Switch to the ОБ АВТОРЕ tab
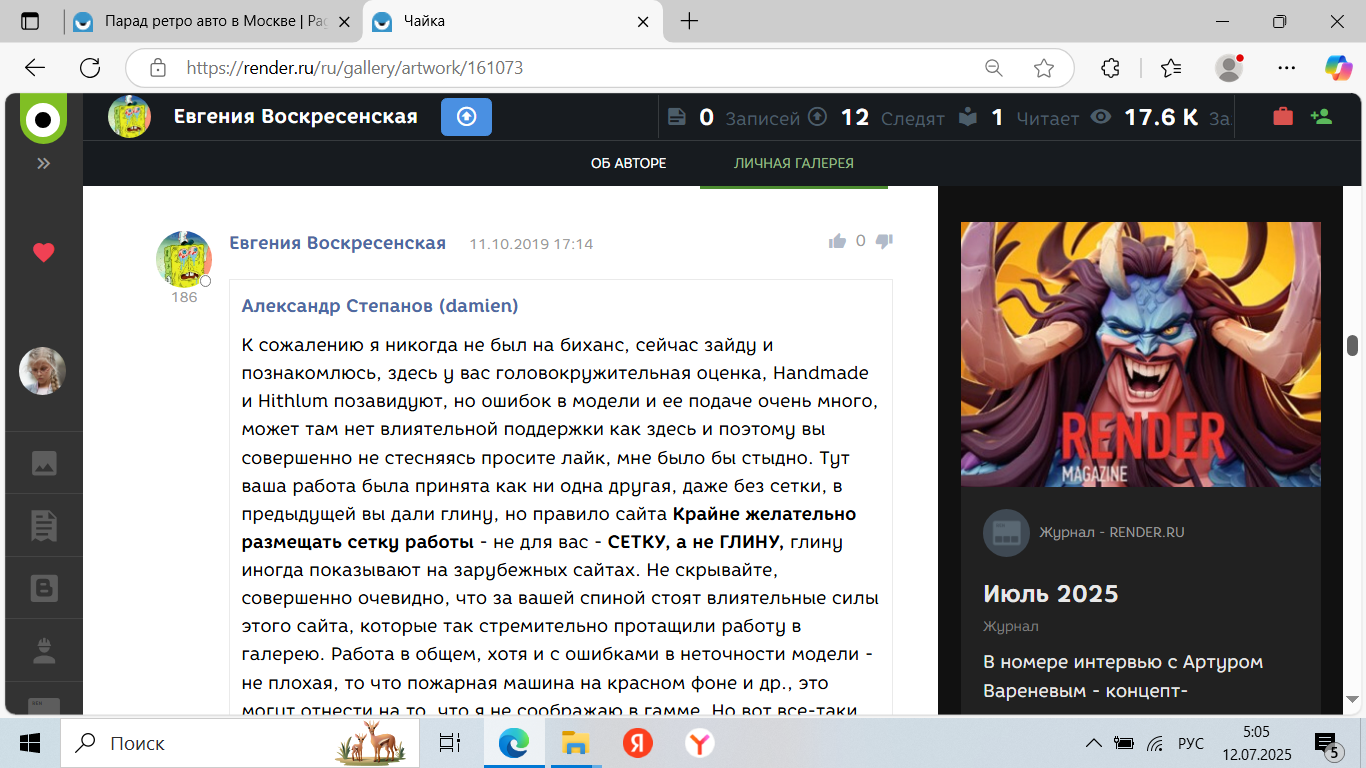The height and width of the screenshot is (768, 1366). 628,163
